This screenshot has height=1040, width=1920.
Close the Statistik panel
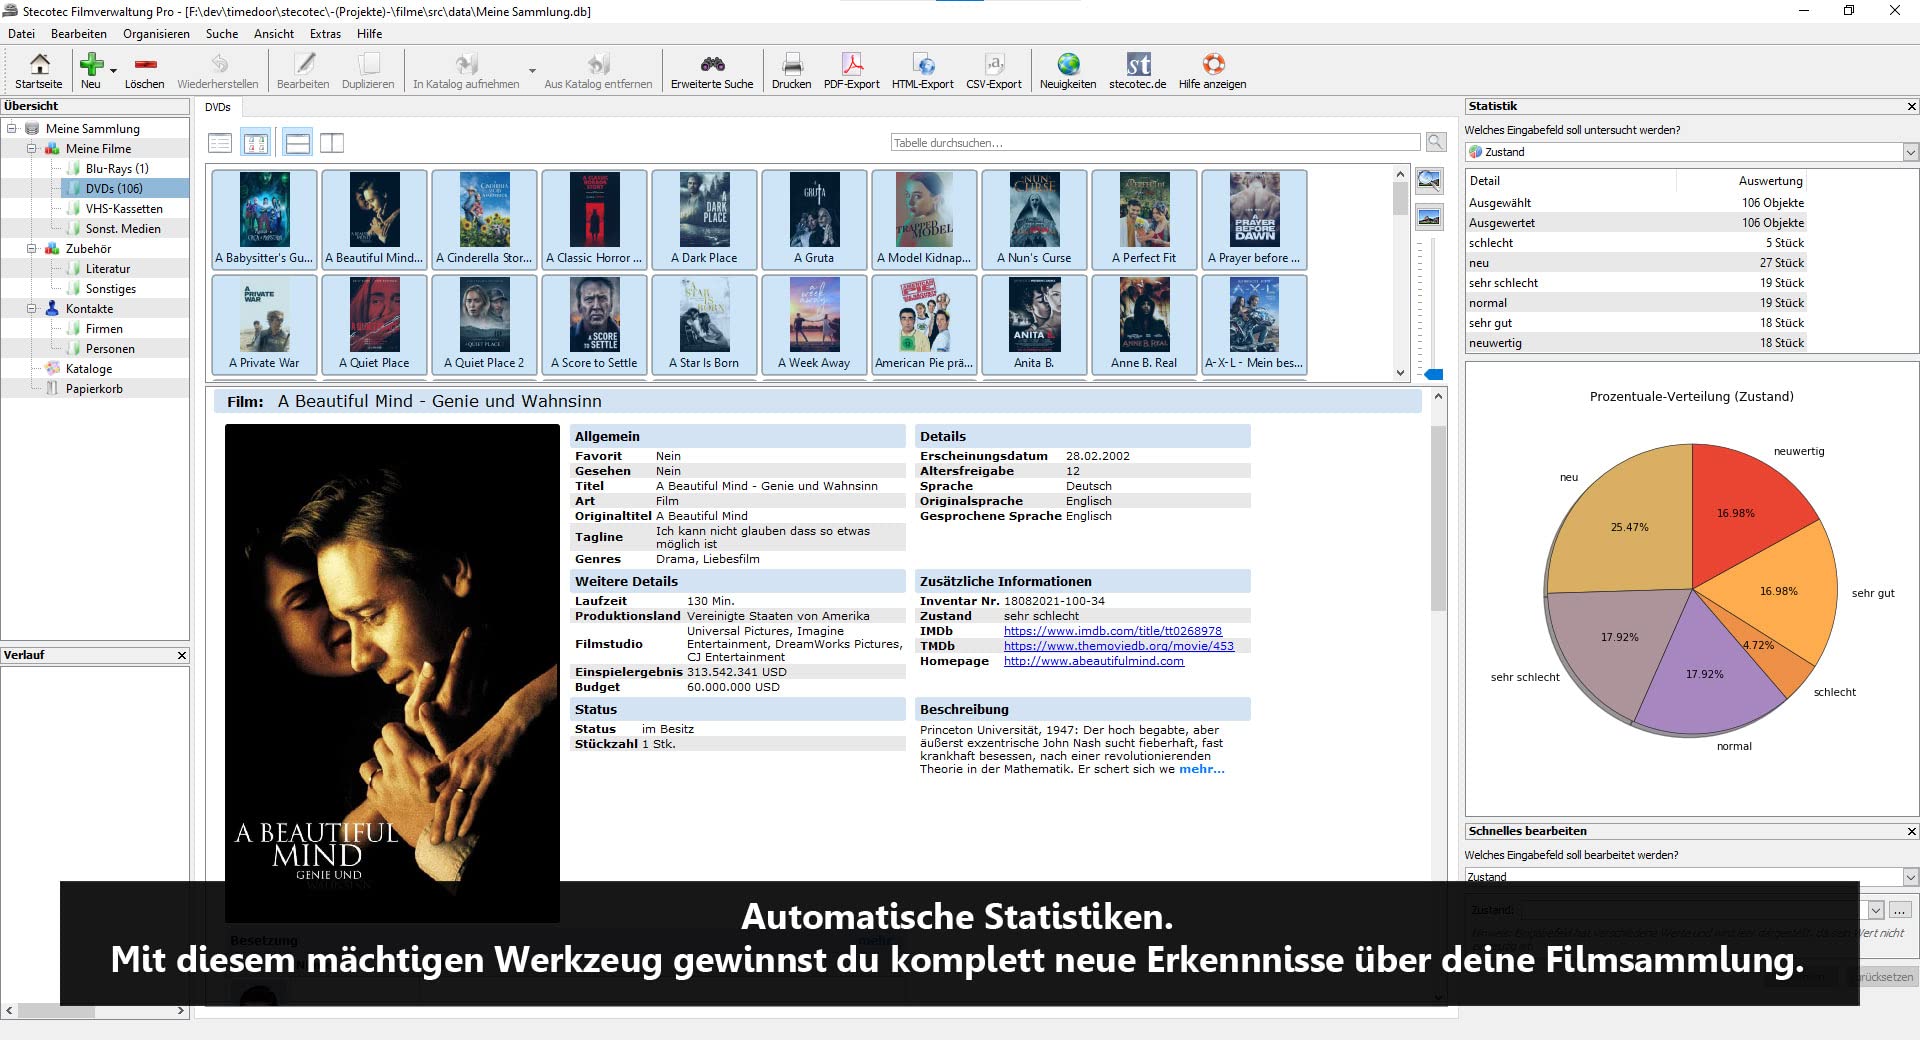(x=1911, y=106)
